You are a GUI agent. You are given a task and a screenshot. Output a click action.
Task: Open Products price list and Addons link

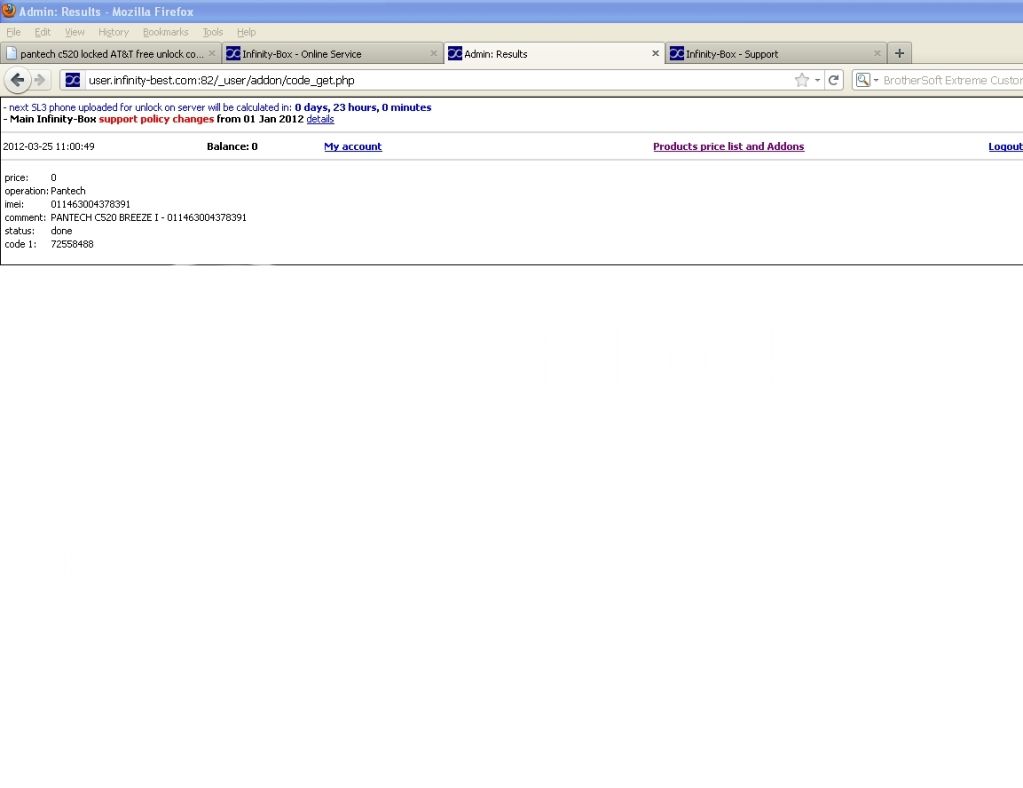click(728, 147)
